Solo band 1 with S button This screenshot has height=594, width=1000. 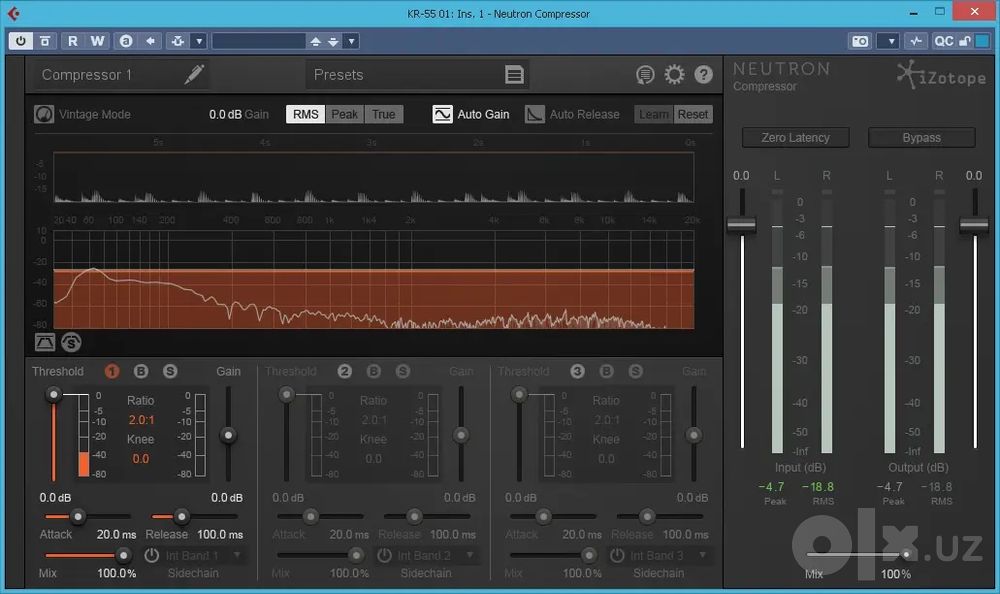click(x=170, y=371)
